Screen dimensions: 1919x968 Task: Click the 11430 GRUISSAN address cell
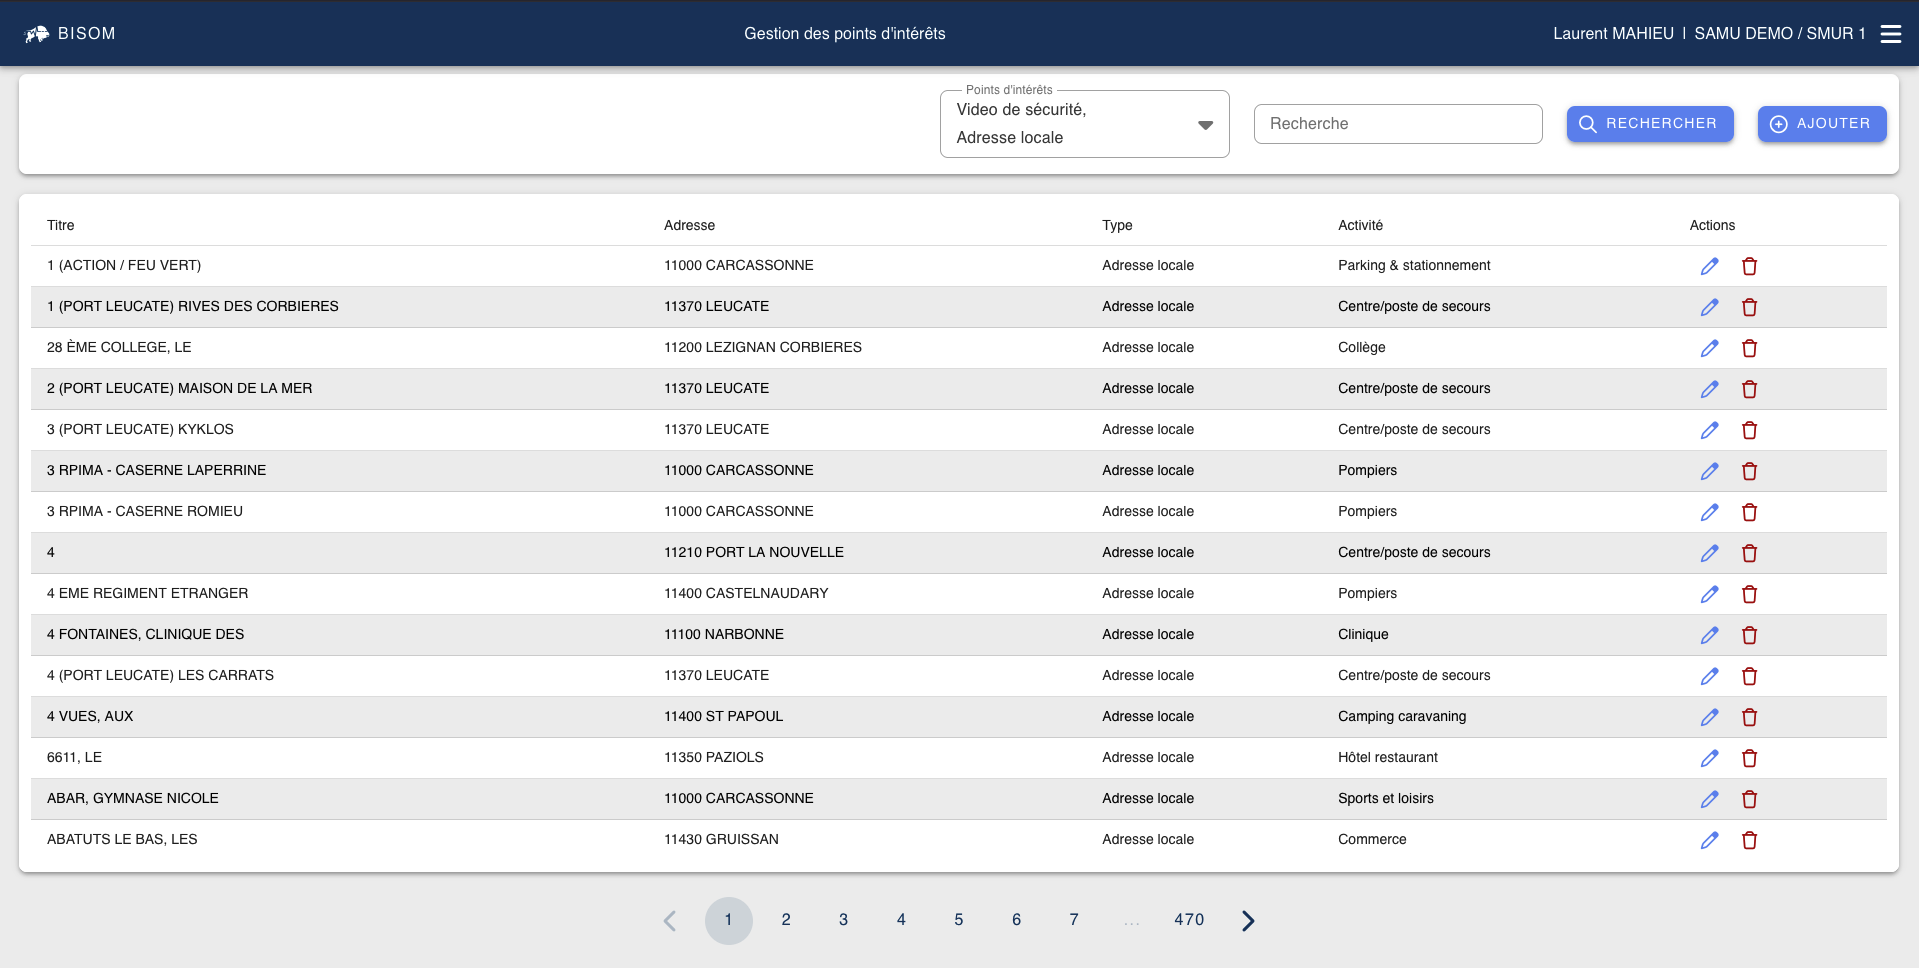tap(721, 840)
